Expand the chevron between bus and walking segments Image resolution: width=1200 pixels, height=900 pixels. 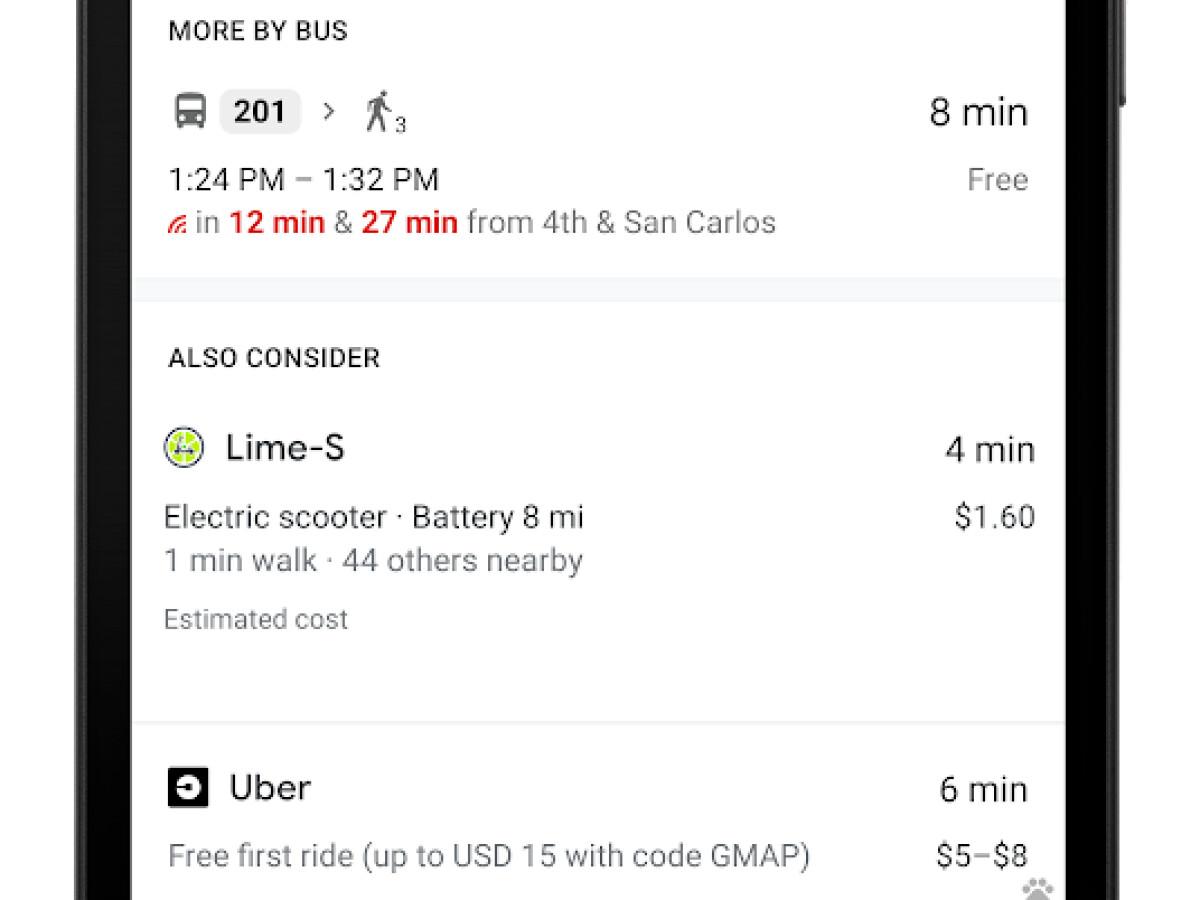click(327, 112)
